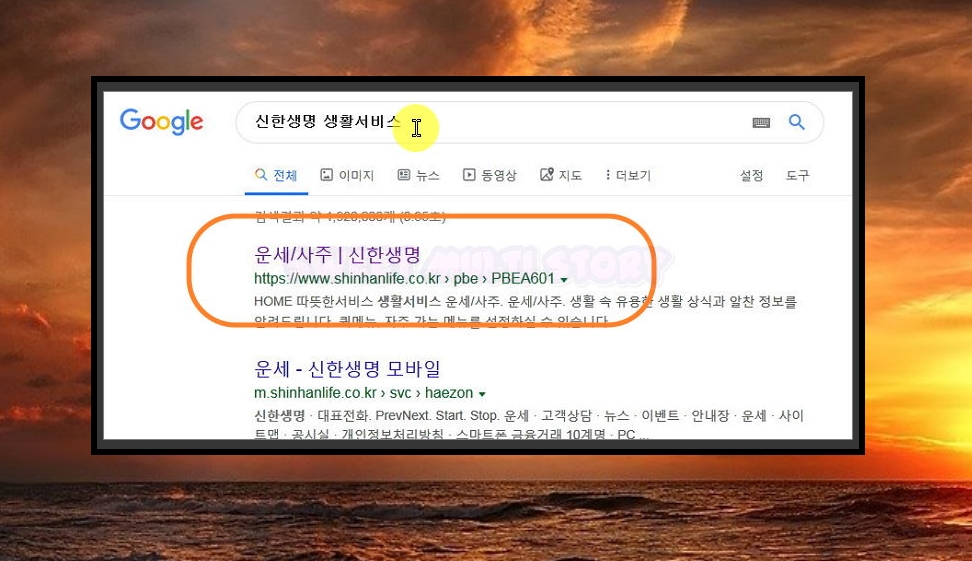This screenshot has height=561, width=972.
Task: Click the Google logo
Action: click(161, 122)
